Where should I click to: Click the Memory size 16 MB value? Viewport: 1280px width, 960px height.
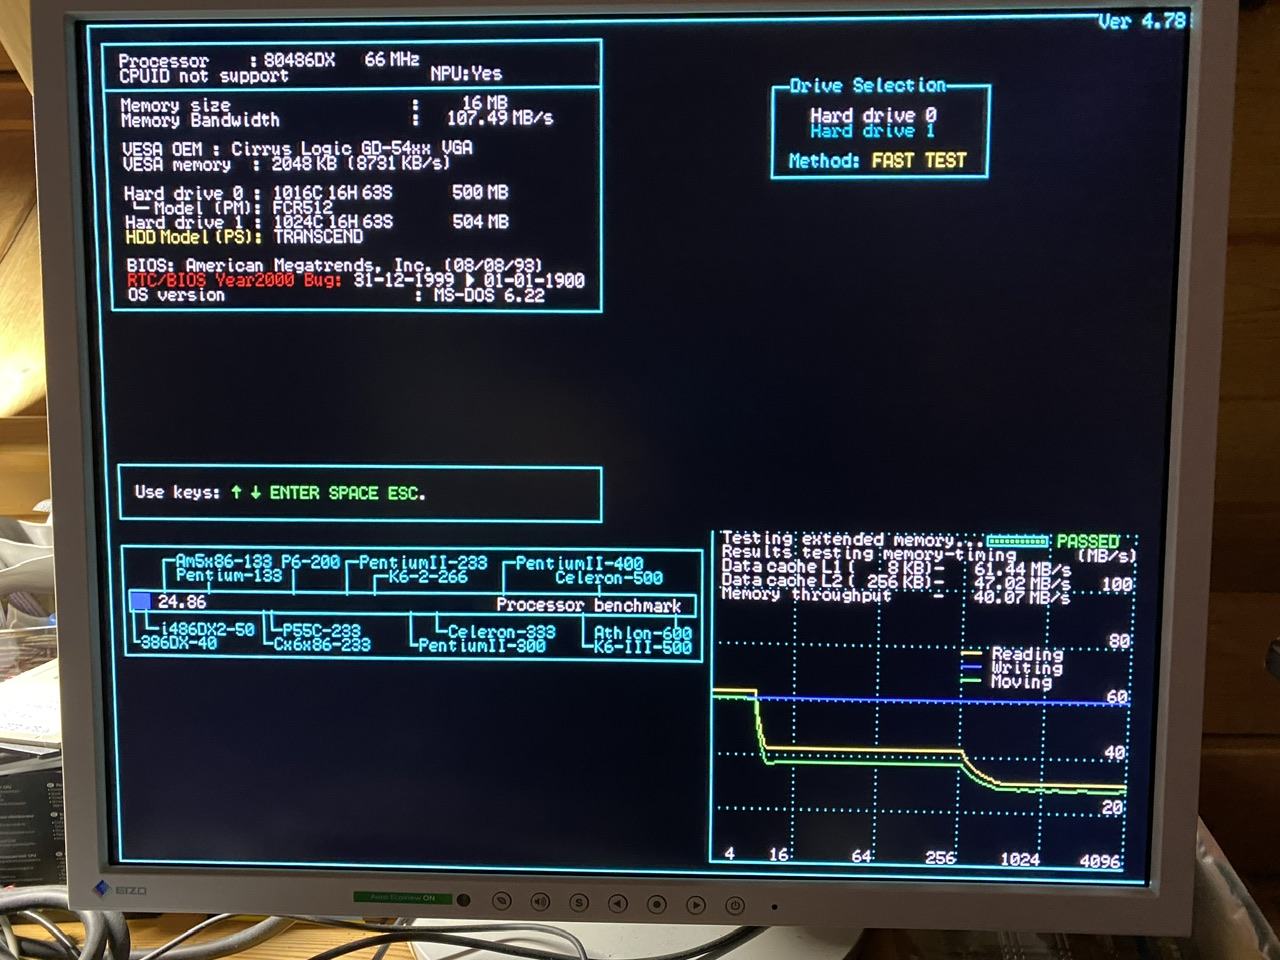point(484,102)
